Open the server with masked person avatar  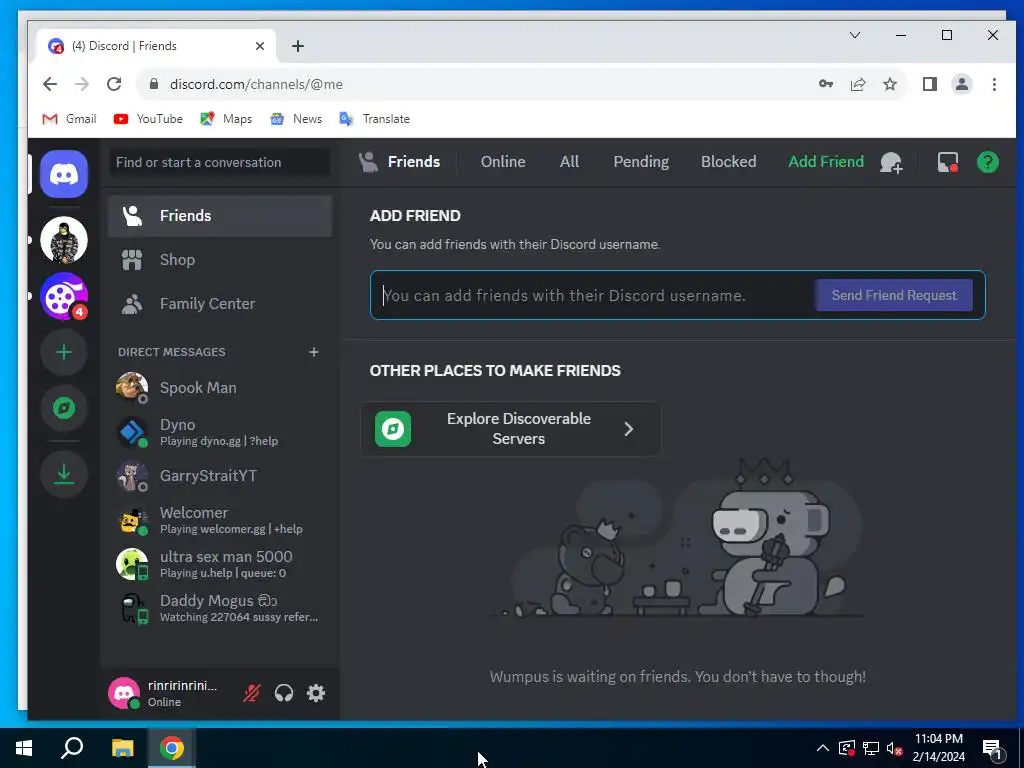point(64,240)
